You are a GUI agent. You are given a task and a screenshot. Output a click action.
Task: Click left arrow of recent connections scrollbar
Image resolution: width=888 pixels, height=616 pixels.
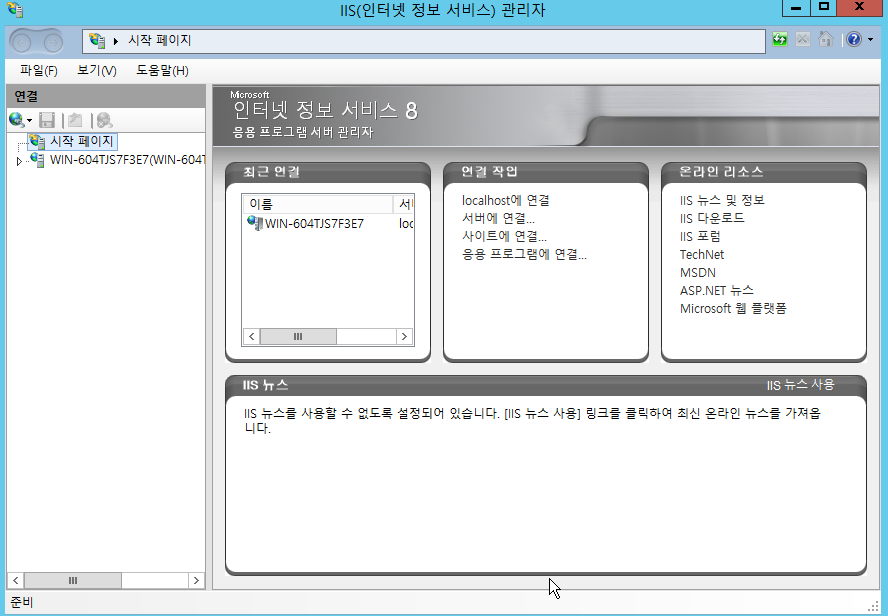coord(251,336)
